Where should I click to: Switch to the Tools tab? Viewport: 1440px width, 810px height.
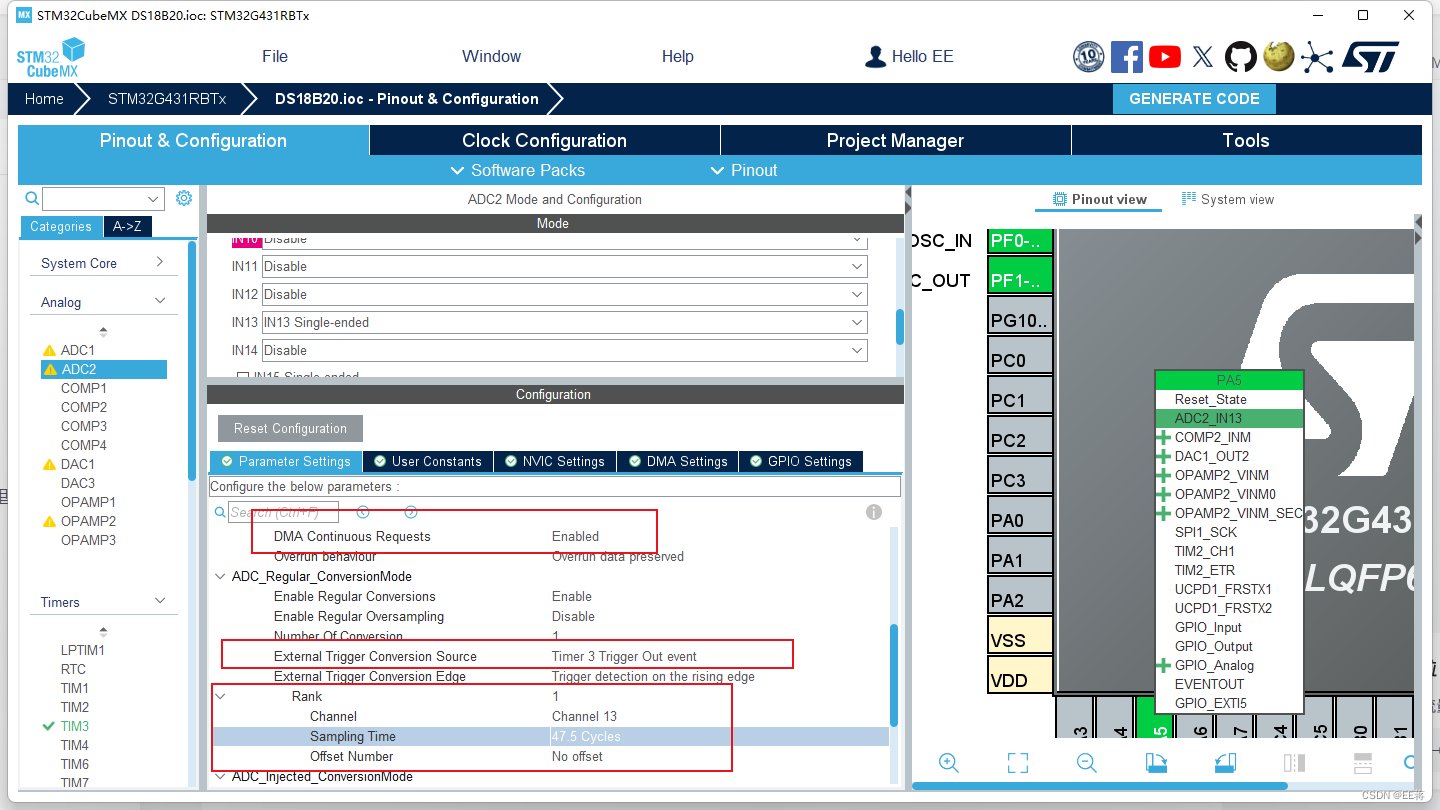[x=1246, y=140]
